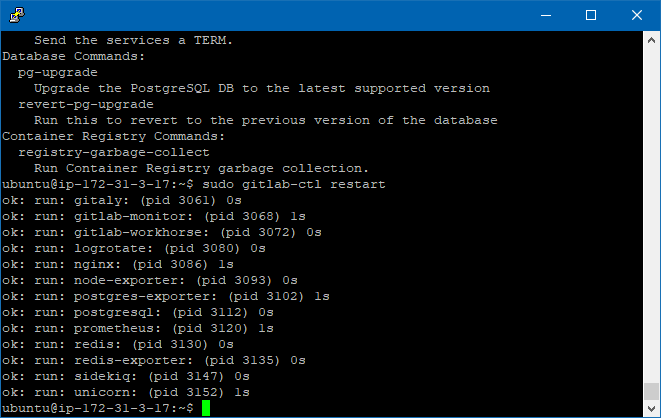This screenshot has height=418, width=661.
Task: Click the sidekiq status output line
Action: [x=126, y=377]
